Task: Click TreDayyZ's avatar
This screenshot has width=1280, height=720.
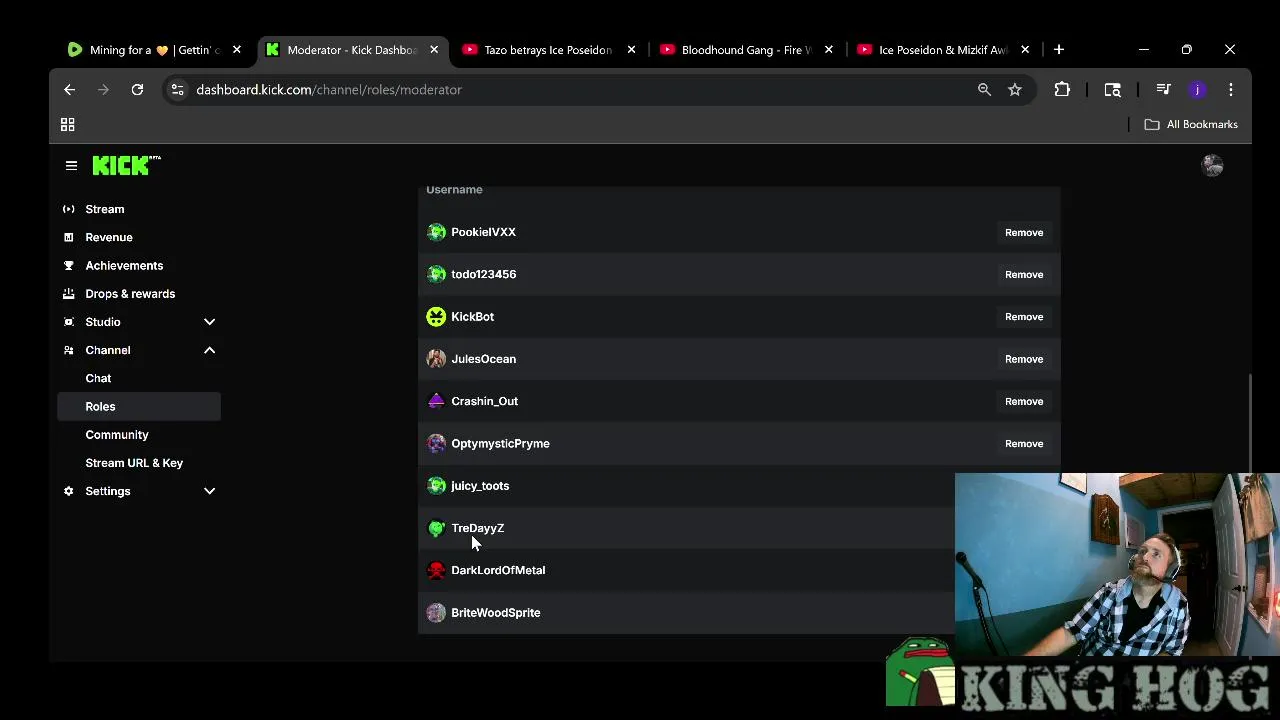Action: (x=436, y=528)
